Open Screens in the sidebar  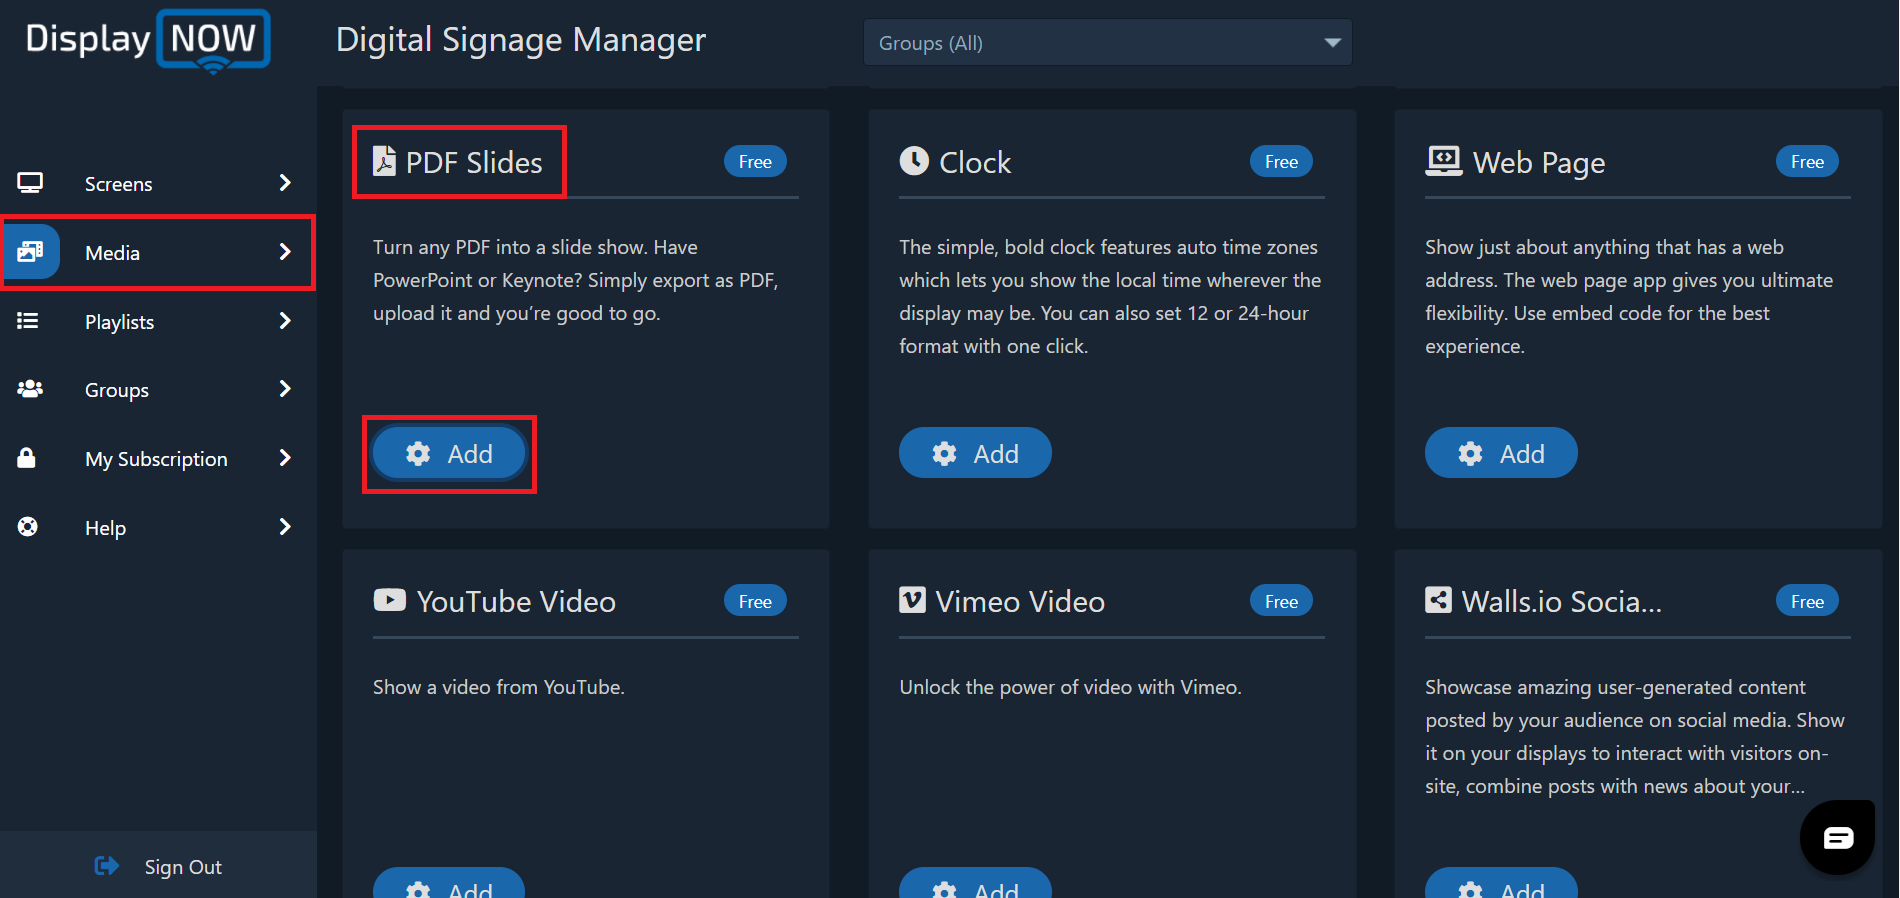(x=158, y=184)
